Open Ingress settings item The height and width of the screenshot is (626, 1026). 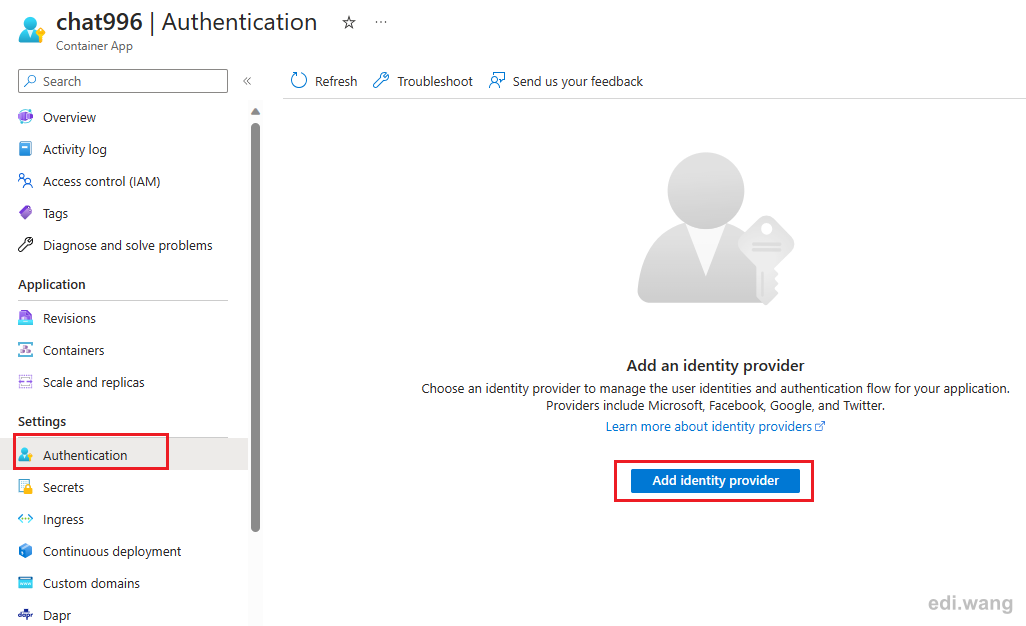[x=63, y=519]
